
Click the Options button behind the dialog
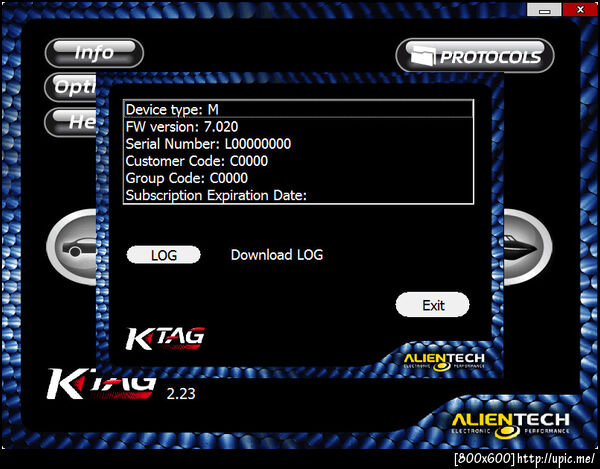tap(71, 87)
